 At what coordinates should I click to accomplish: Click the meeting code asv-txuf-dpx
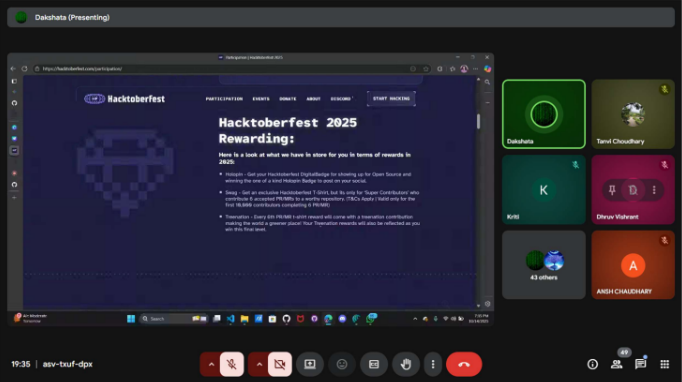pyautogui.click(x=67, y=364)
